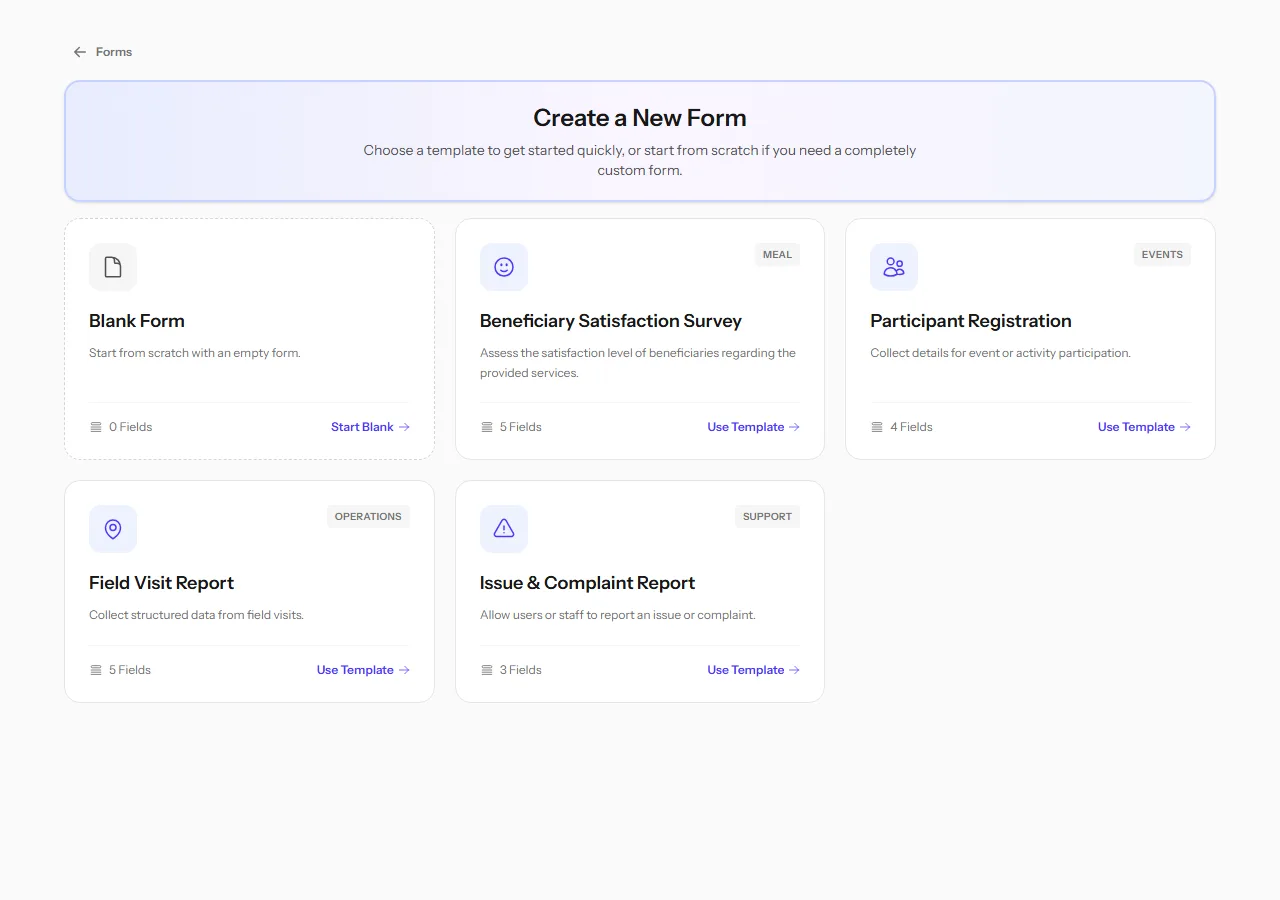Click the warning triangle icon on Issue & Complaint Report
Screen dimensions: 1280x900
pyautogui.click(x=504, y=529)
